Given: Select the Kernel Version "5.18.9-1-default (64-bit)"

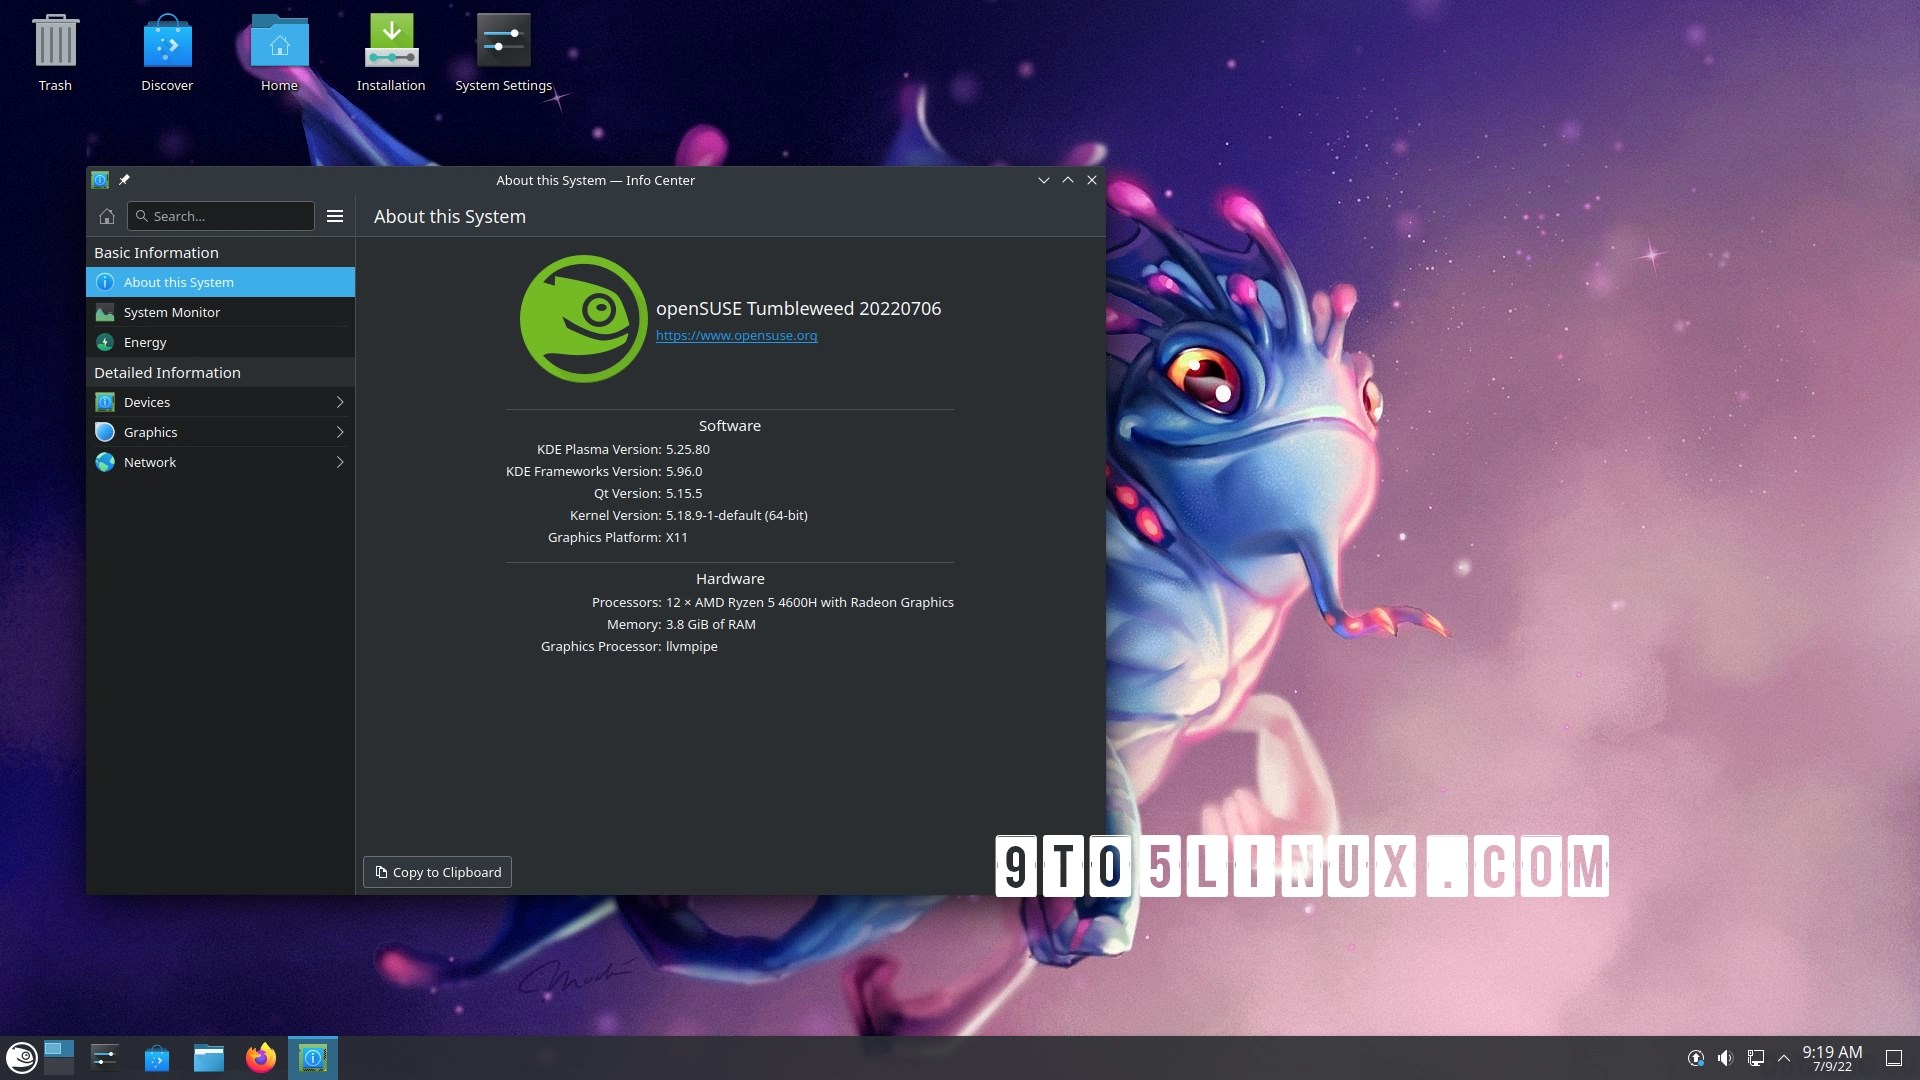Looking at the screenshot, I should (x=737, y=516).
